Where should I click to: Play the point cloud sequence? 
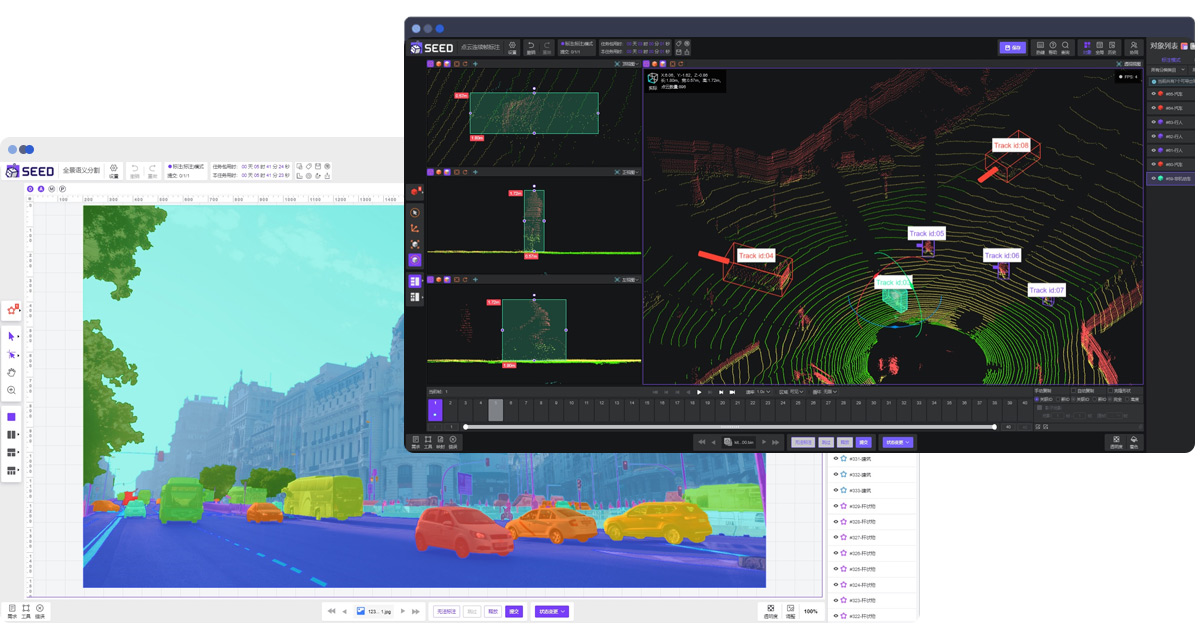pos(698,392)
